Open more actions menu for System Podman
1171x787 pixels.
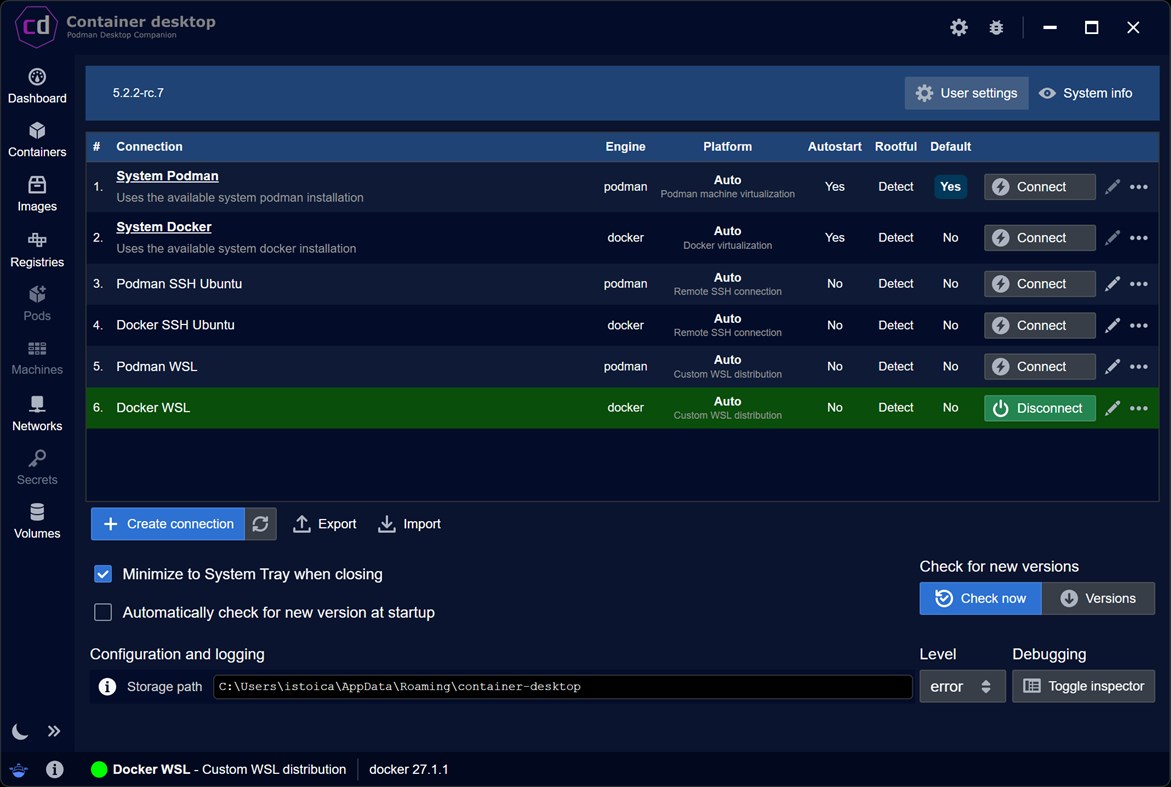click(1138, 187)
